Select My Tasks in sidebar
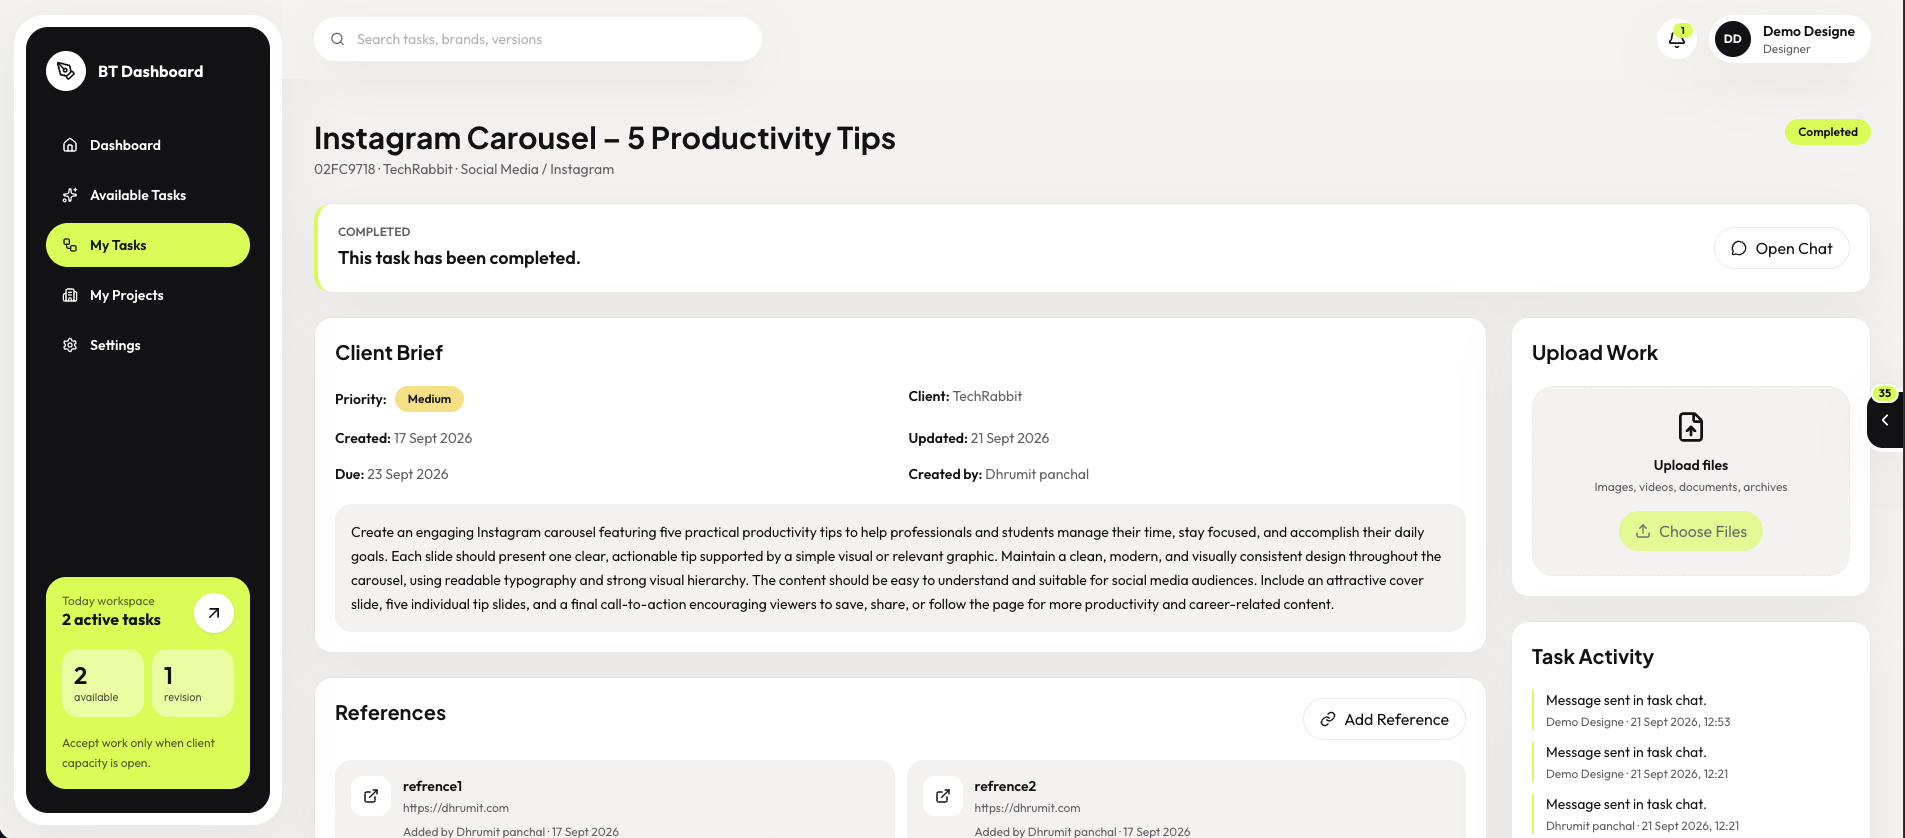 pos(148,245)
